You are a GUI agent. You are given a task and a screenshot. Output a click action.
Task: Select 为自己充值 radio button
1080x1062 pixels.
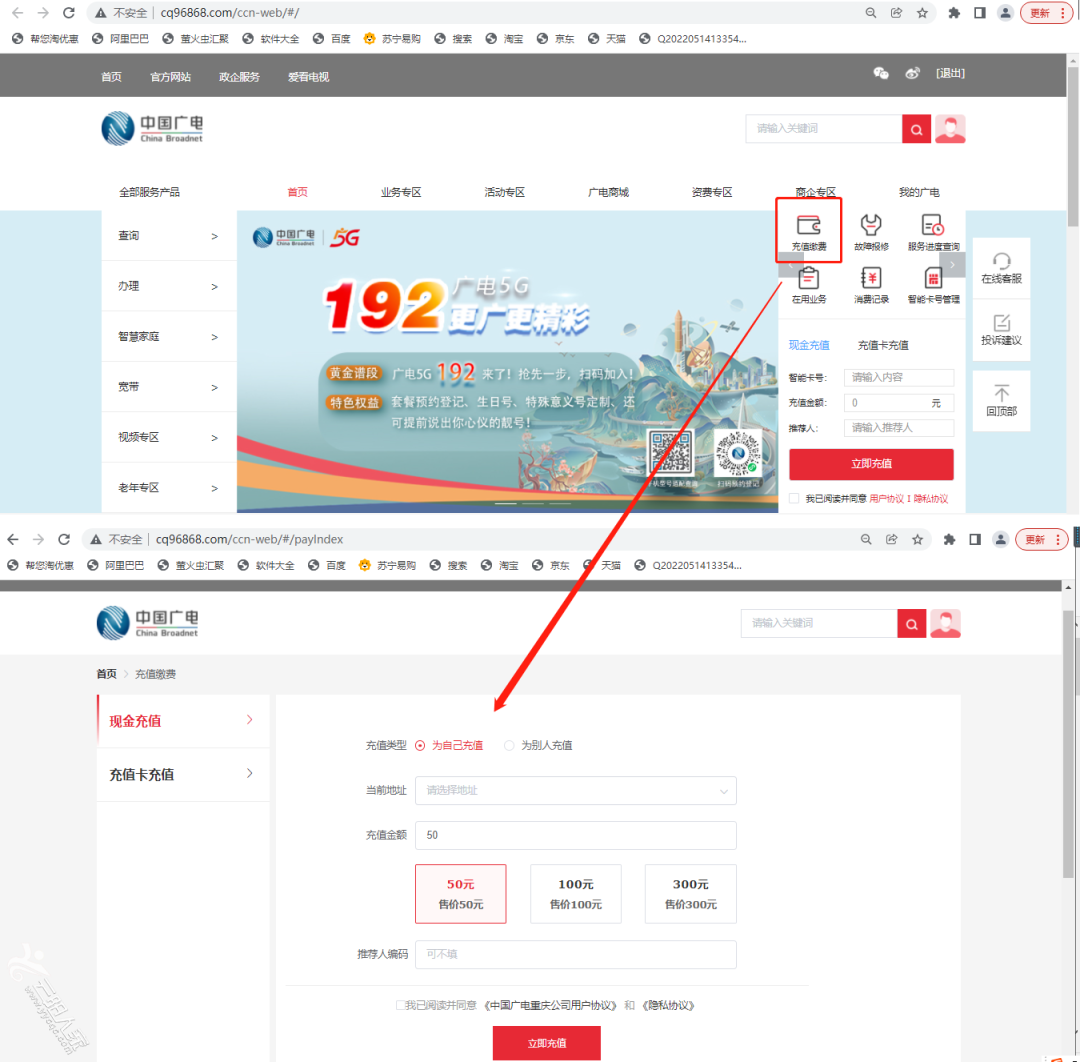420,745
